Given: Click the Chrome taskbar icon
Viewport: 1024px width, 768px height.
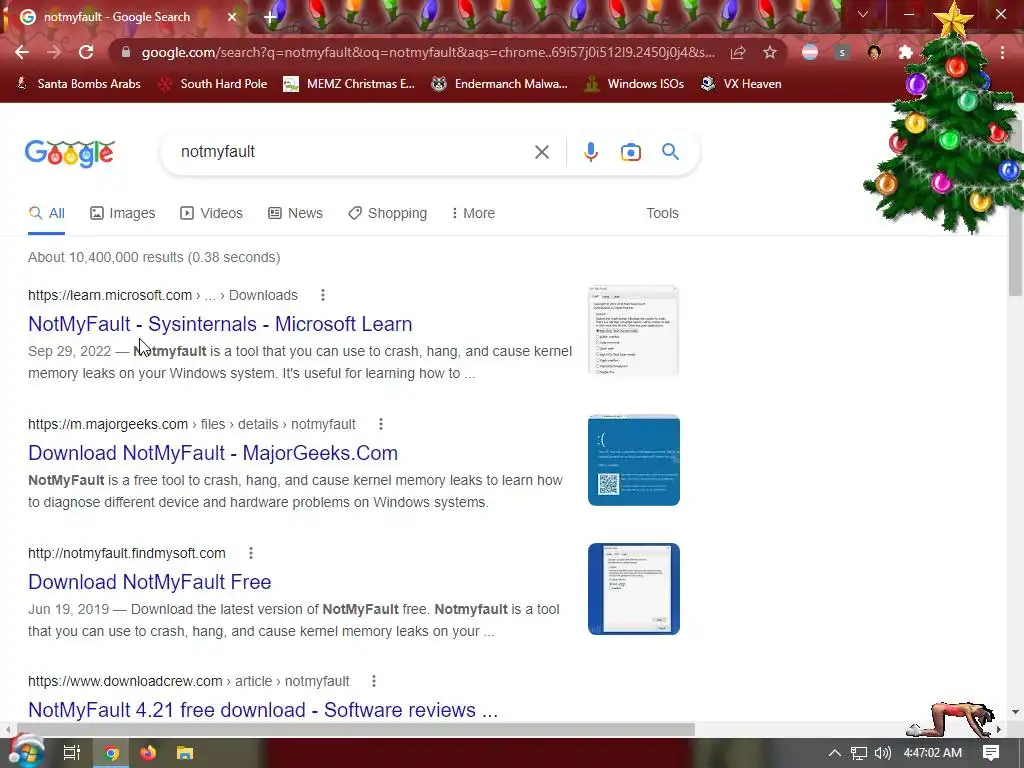Looking at the screenshot, I should click(x=111, y=753).
